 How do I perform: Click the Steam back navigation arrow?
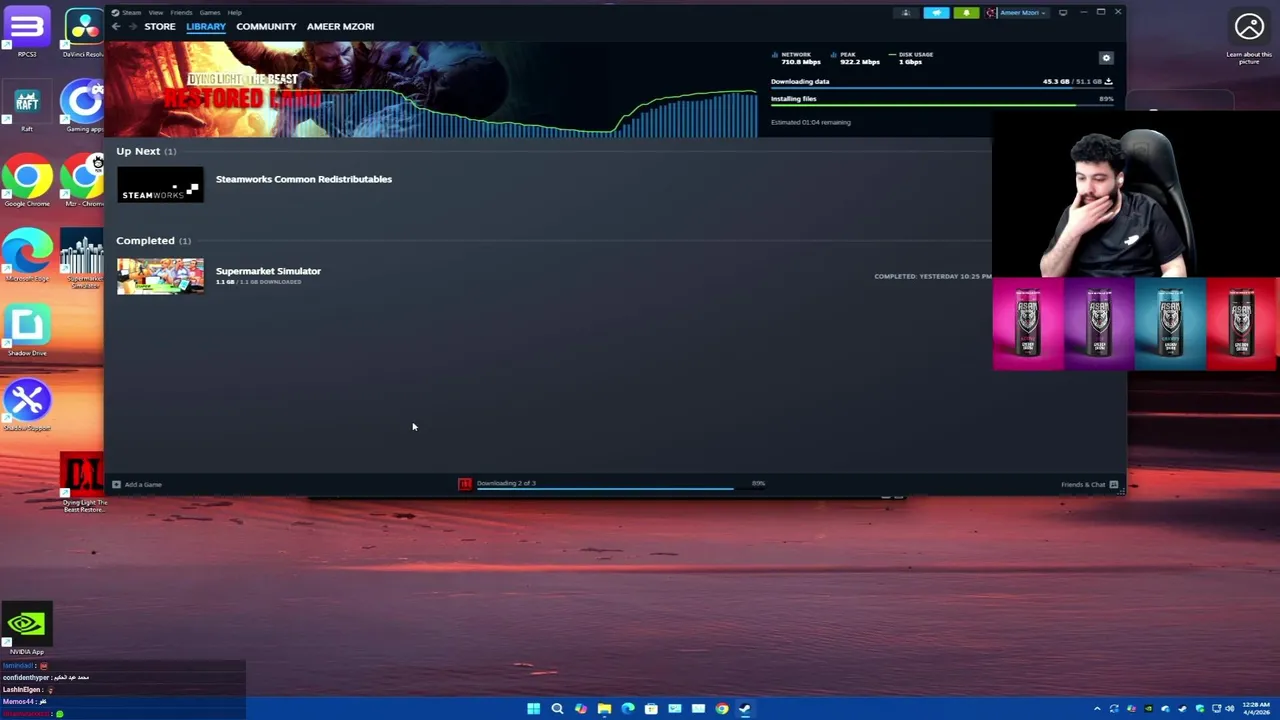116,26
